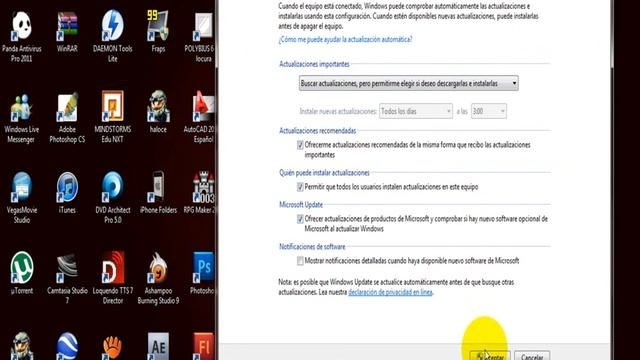Click the 'Microsoft Update' section heading
The image size is (640, 360).
(x=301, y=204)
